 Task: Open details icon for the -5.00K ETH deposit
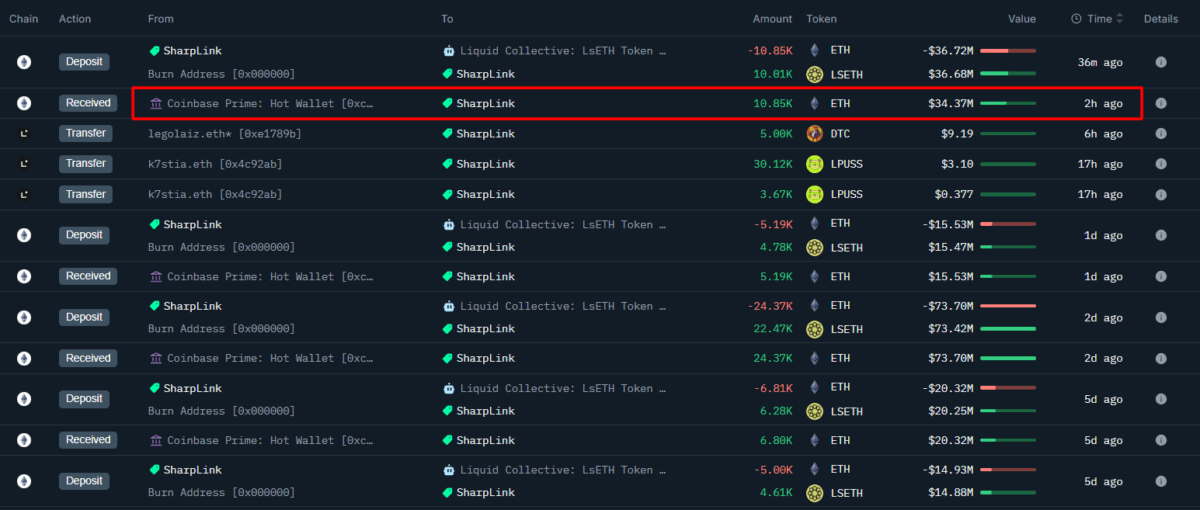[1161, 481]
